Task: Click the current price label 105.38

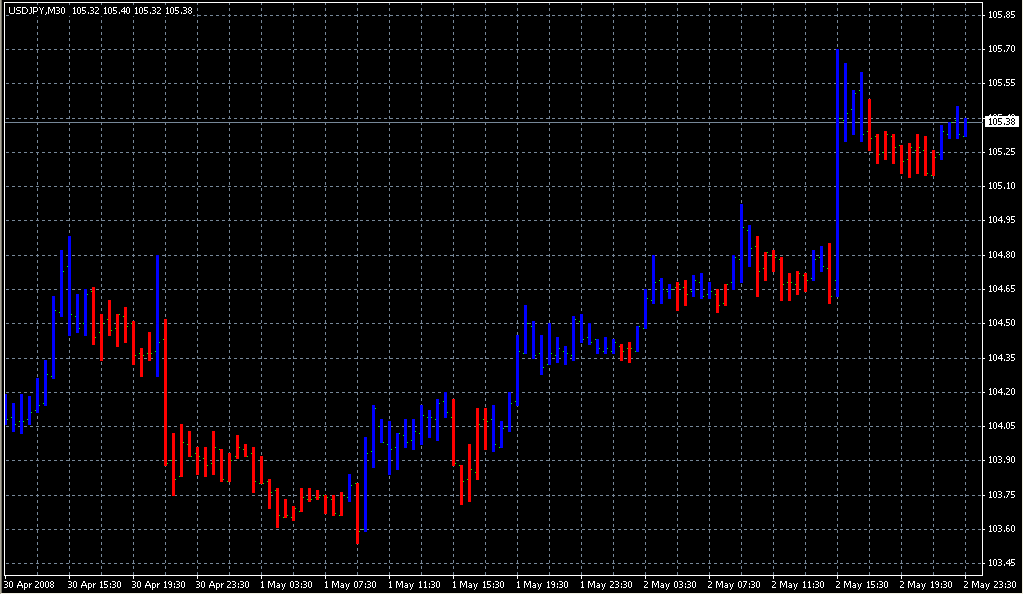Action: click(x=1000, y=121)
